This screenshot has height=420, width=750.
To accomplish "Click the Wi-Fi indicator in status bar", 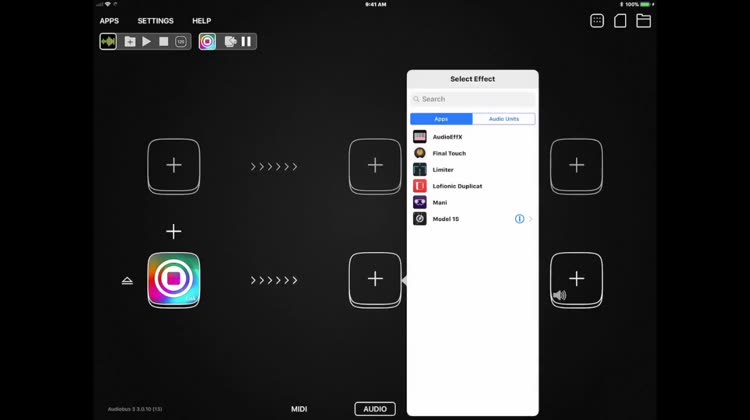I will point(108,4).
